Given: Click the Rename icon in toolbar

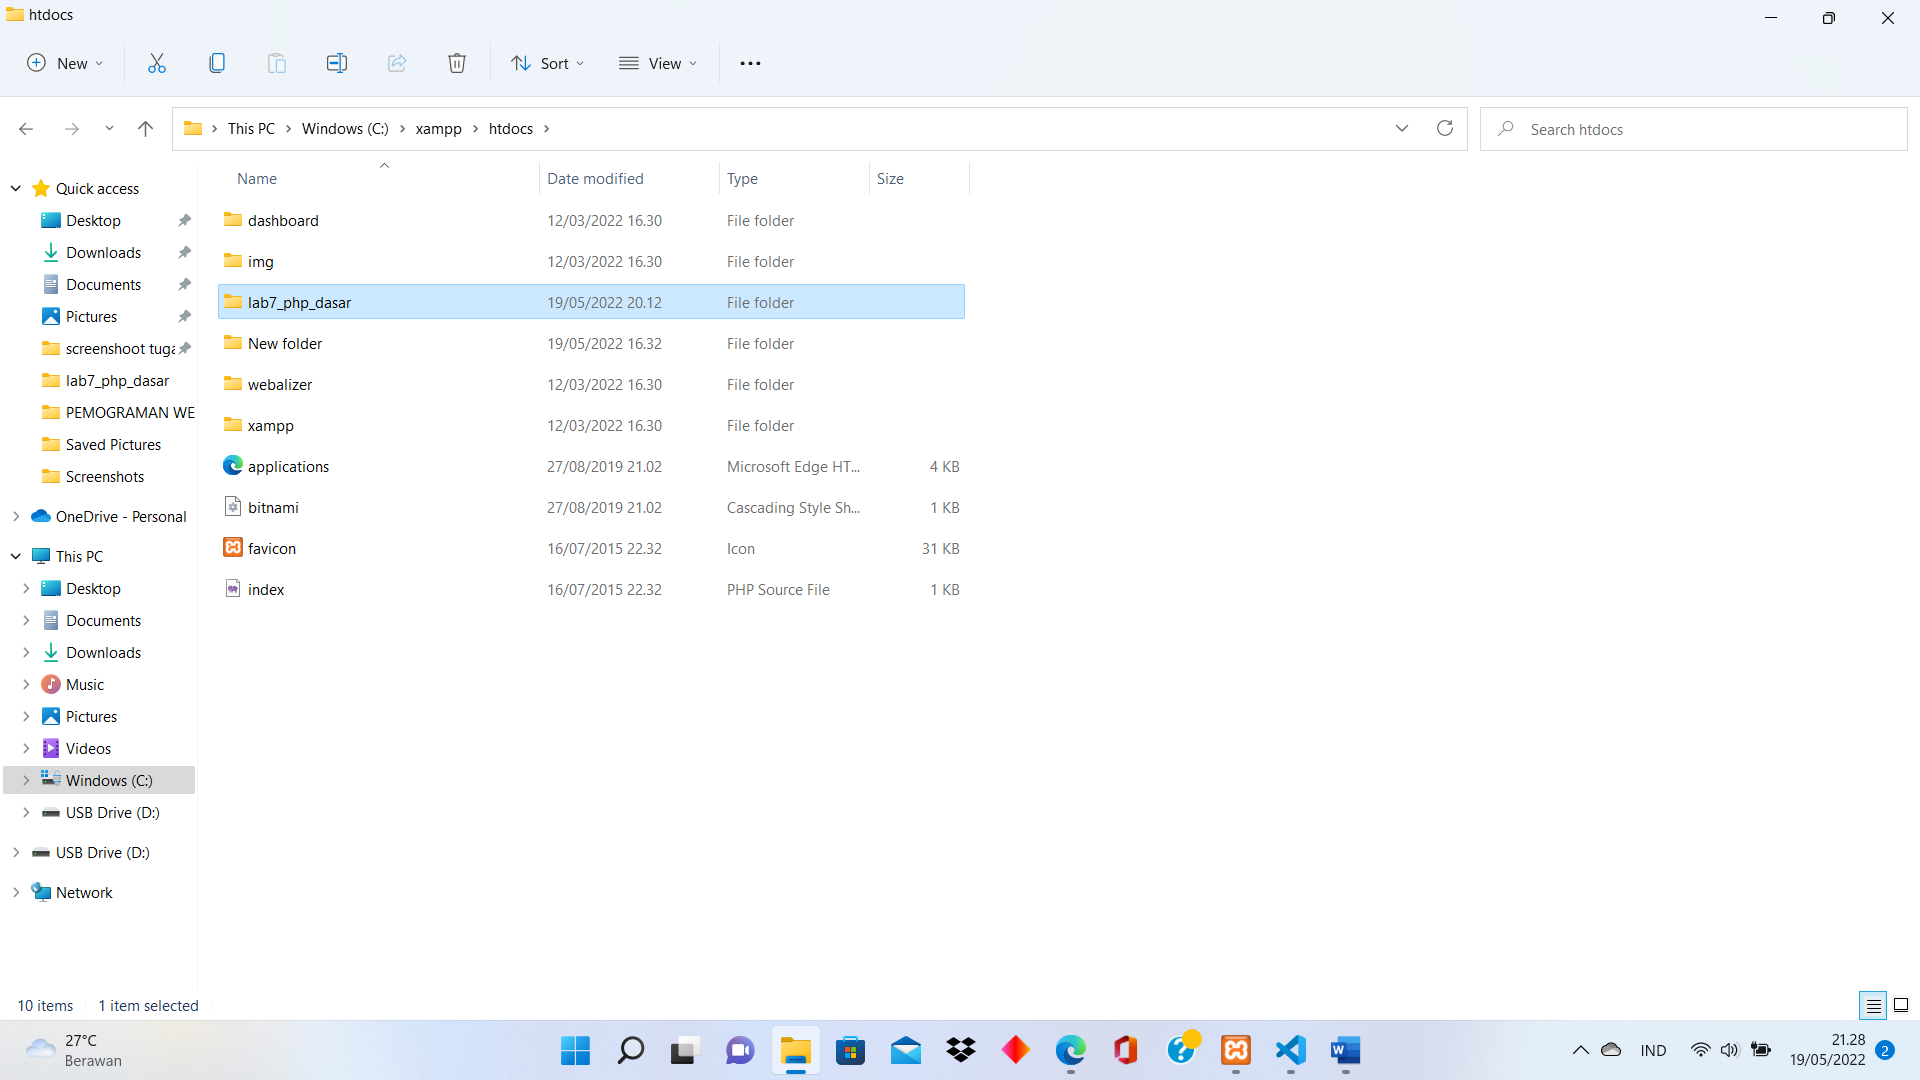Looking at the screenshot, I should (337, 63).
